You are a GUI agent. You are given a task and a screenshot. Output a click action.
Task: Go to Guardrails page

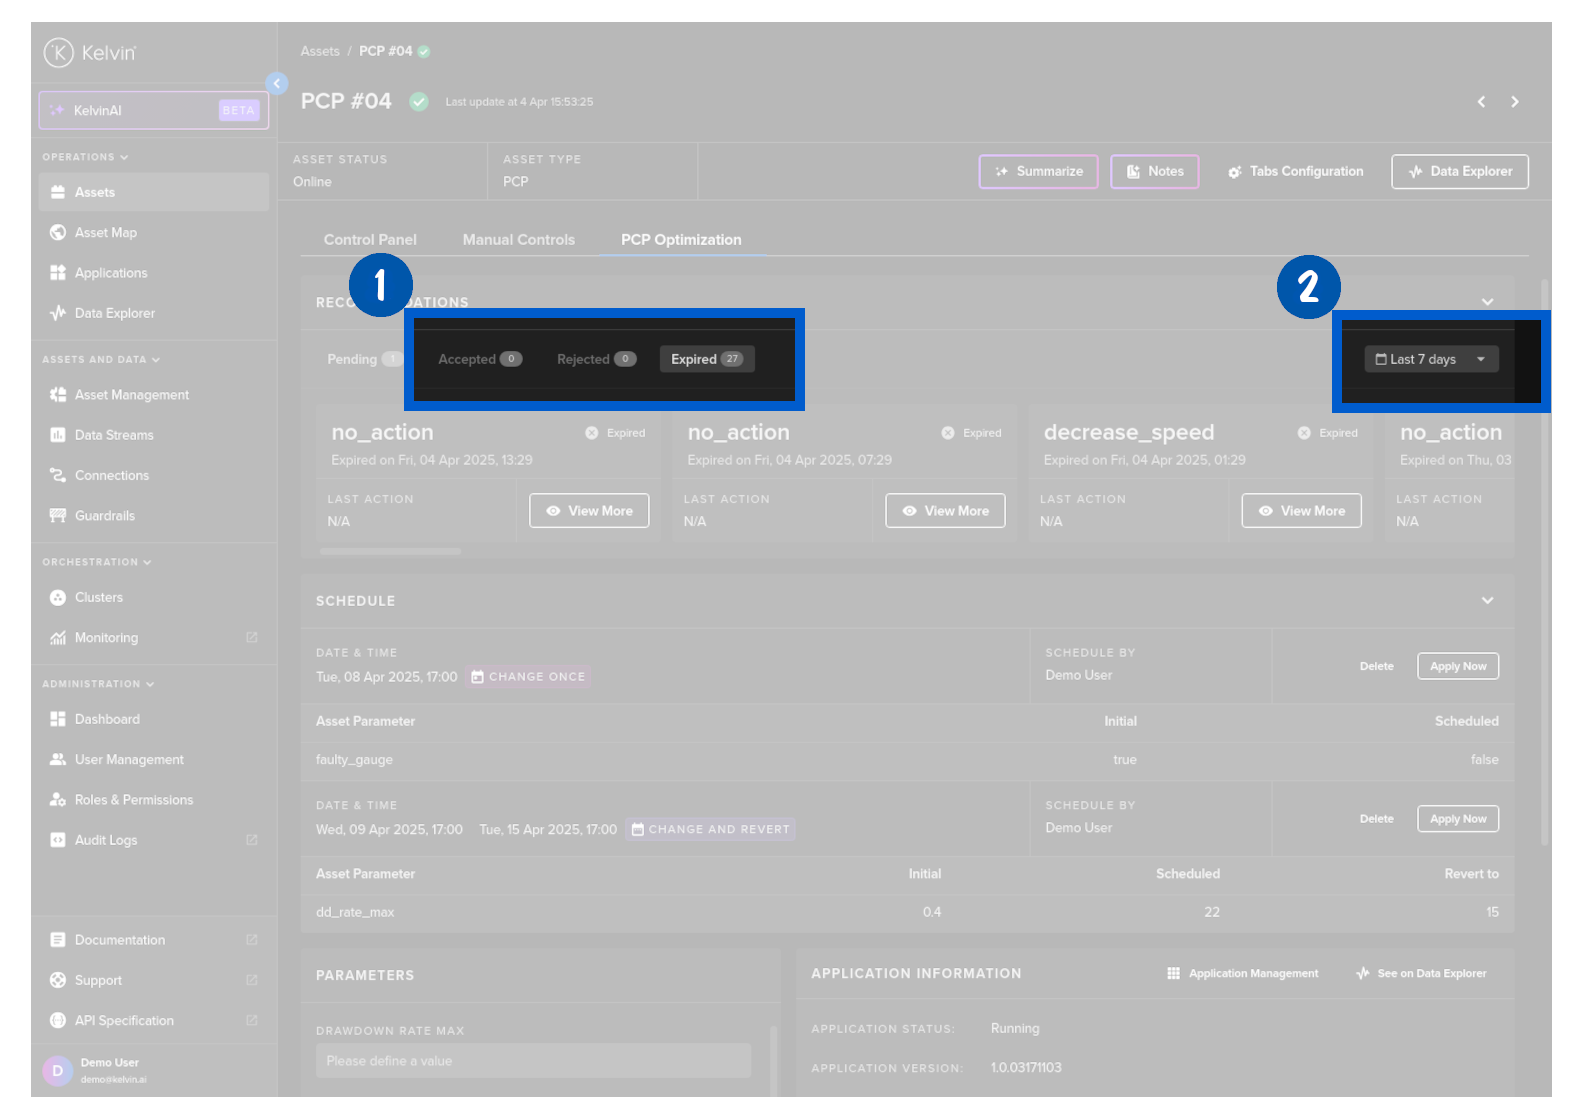[104, 516]
